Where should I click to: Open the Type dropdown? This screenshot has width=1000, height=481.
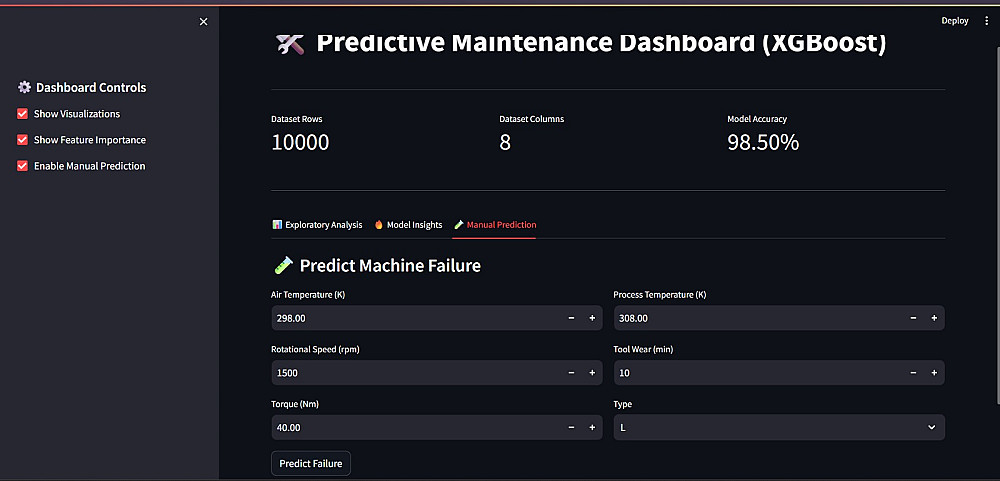779,427
